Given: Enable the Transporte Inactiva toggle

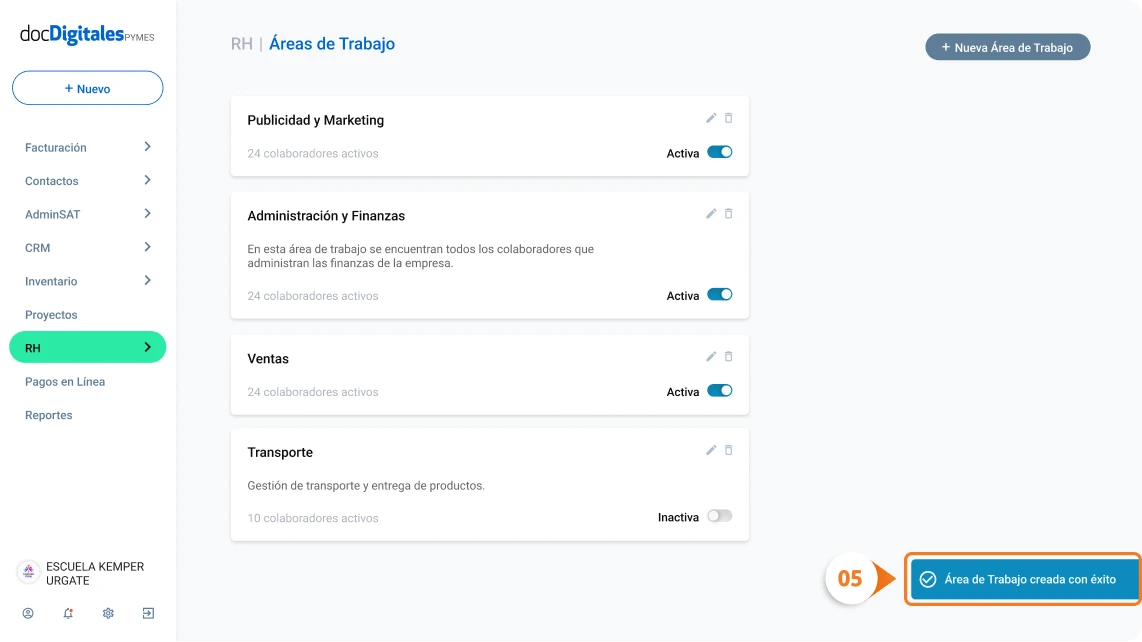Looking at the screenshot, I should 720,517.
